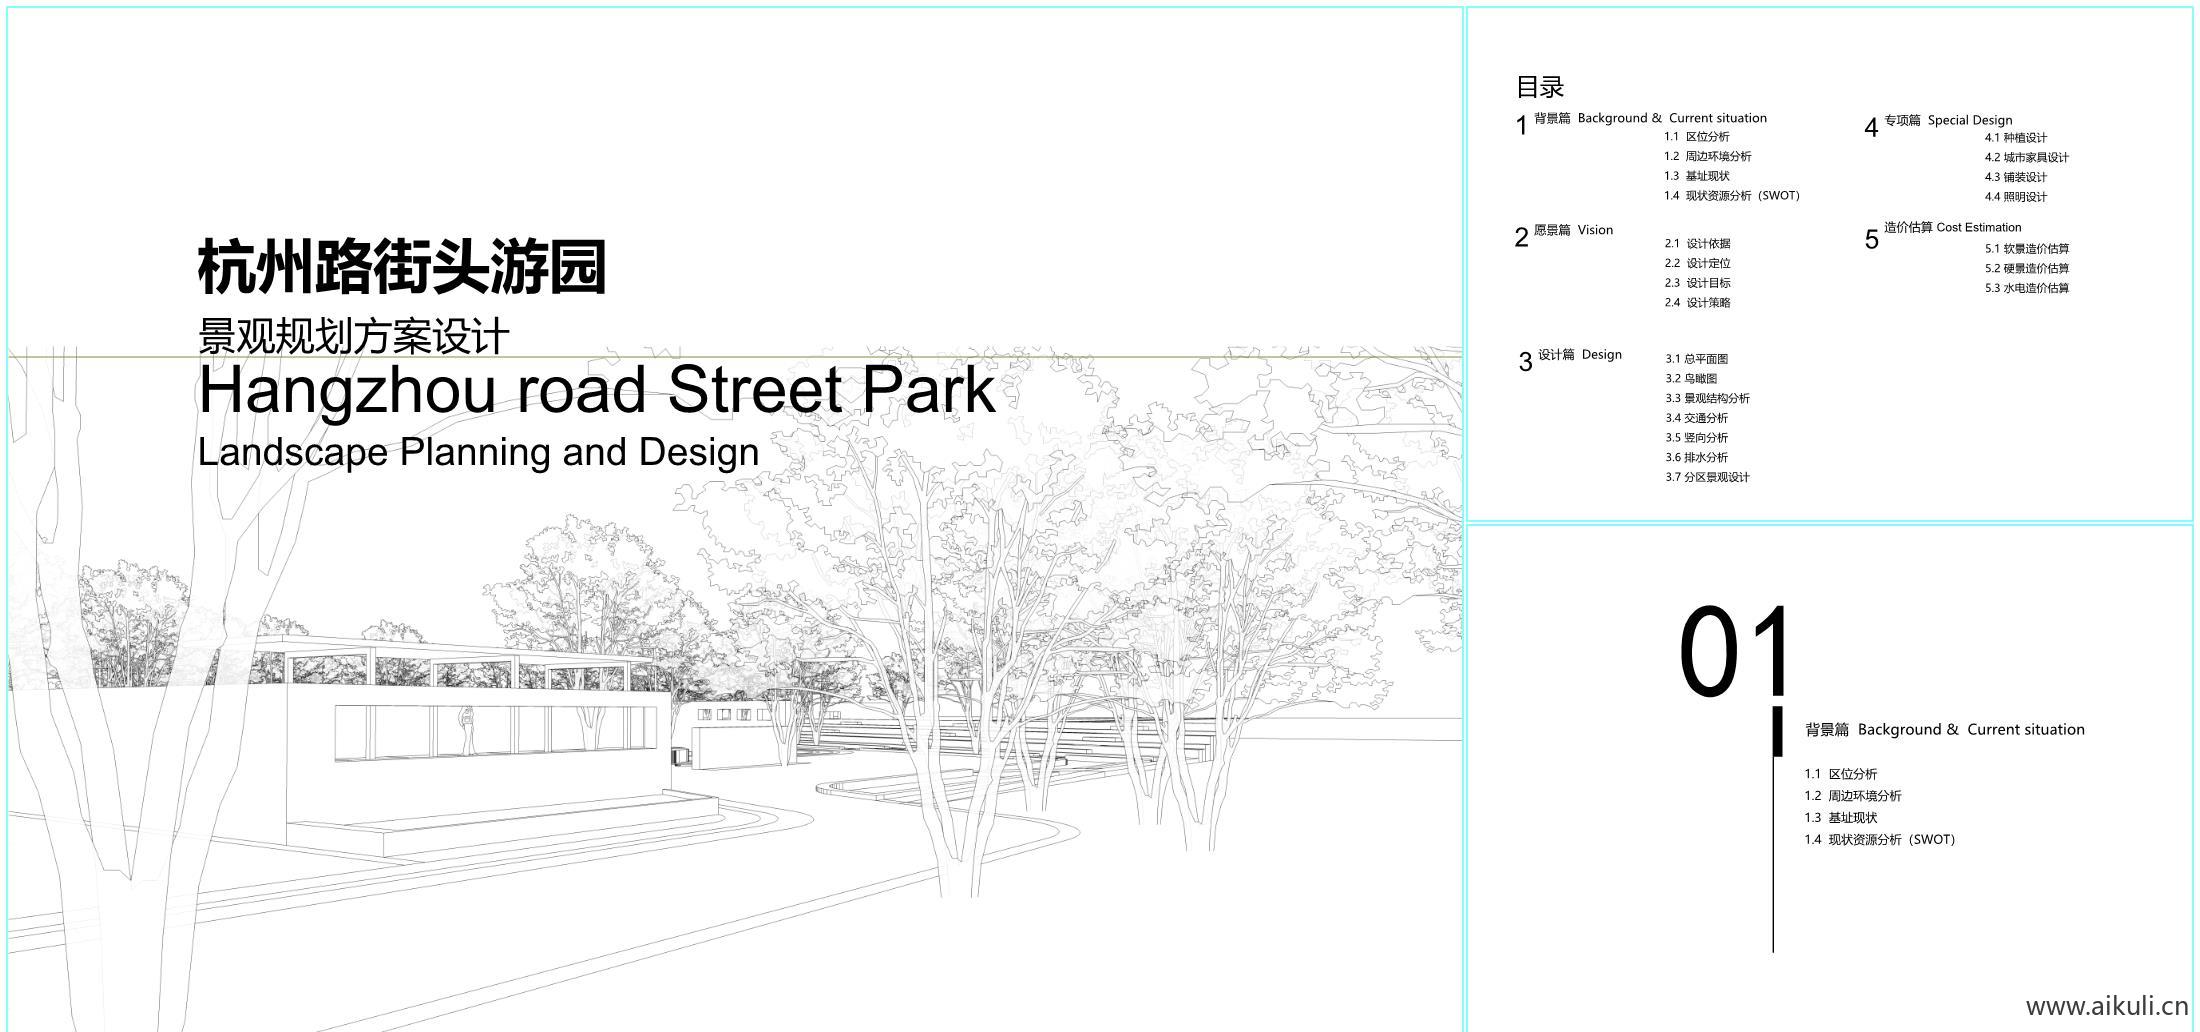Image resolution: width=2200 pixels, height=1032 pixels.
Task: Click the entry "2.1 设计依据"
Action: pyautogui.click(x=1697, y=244)
